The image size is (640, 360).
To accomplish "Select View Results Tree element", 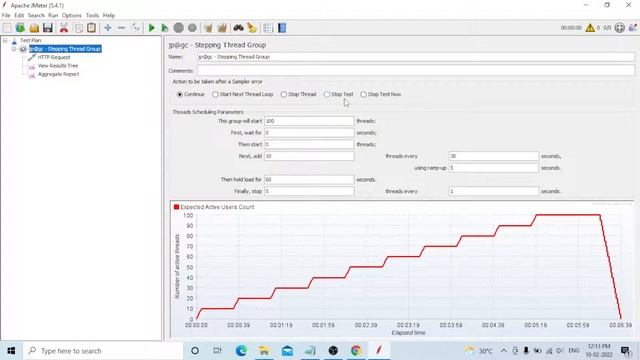I will 58,66.
